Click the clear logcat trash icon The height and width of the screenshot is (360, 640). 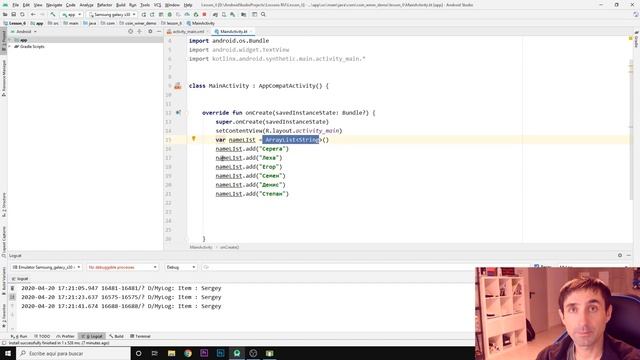[12, 288]
